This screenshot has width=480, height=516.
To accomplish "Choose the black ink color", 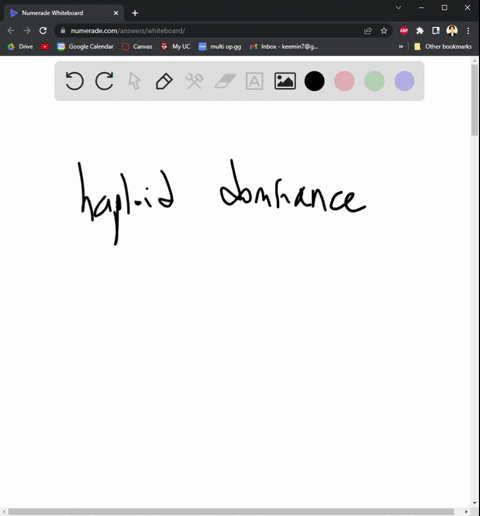I will click(314, 81).
